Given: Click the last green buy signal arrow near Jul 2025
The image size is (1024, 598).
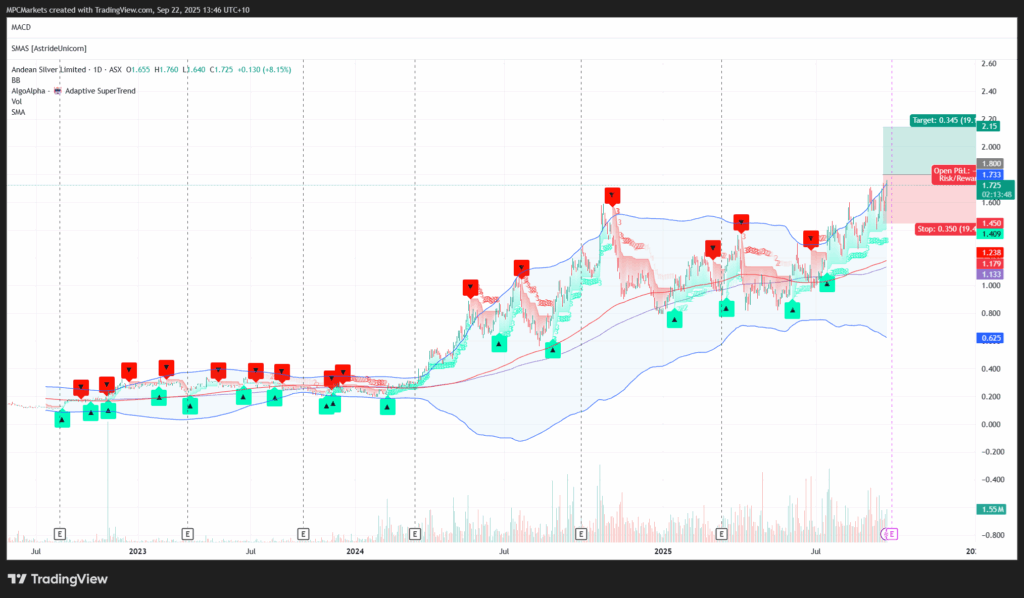Looking at the screenshot, I should (x=827, y=283).
